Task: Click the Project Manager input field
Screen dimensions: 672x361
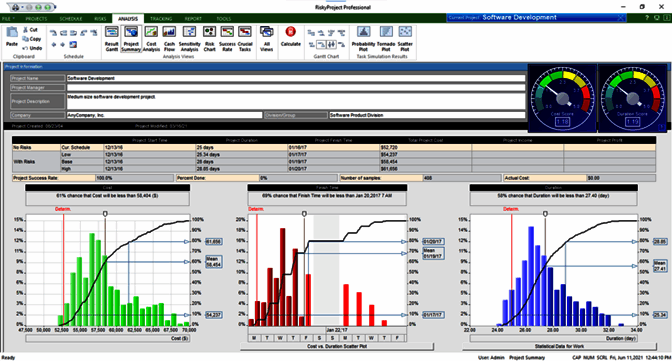Action: (296, 87)
